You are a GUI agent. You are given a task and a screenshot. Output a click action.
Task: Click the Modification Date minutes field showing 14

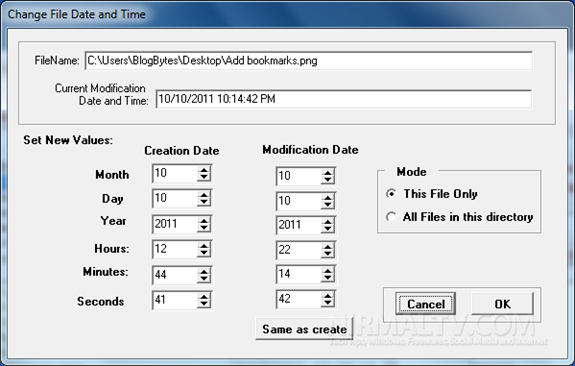(x=299, y=274)
